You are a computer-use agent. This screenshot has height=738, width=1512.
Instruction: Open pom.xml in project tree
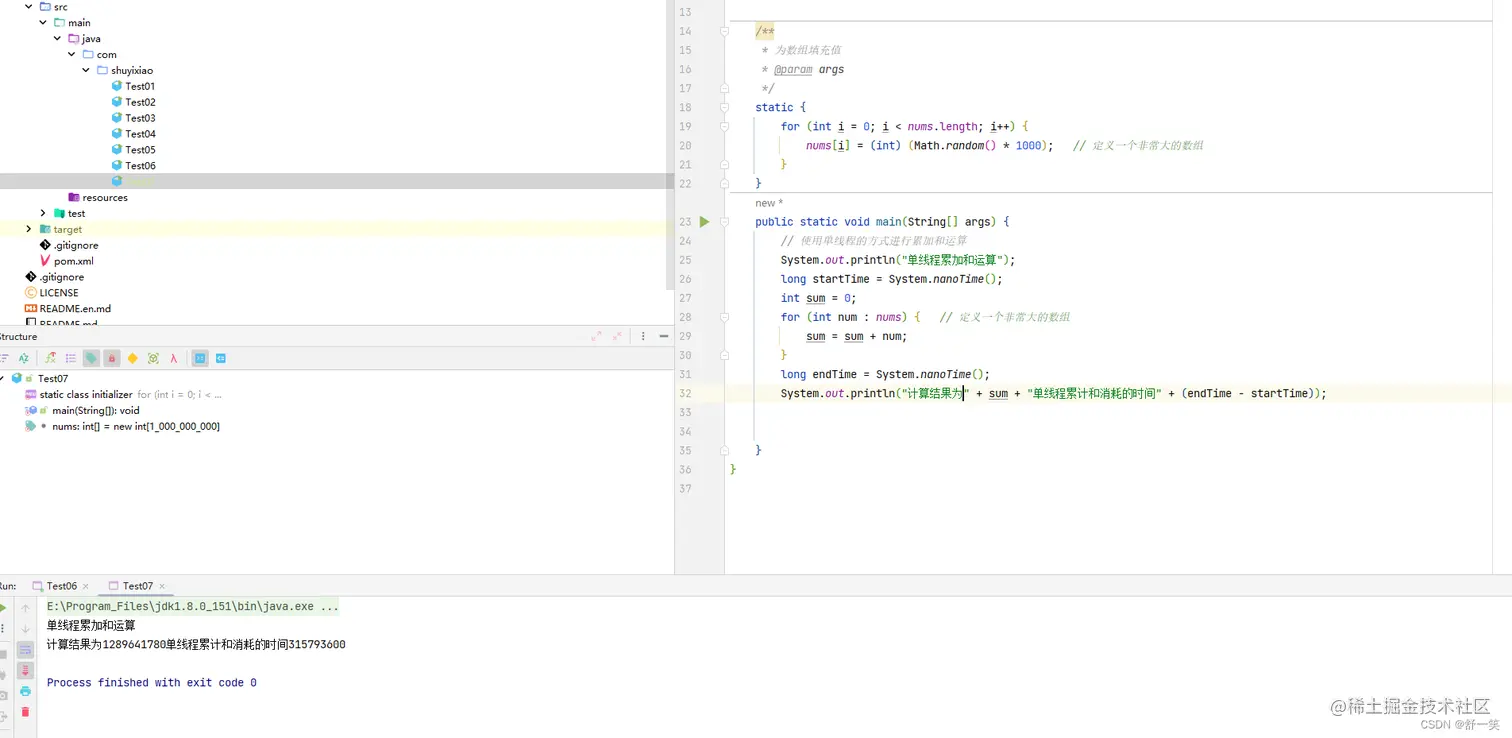(x=73, y=261)
